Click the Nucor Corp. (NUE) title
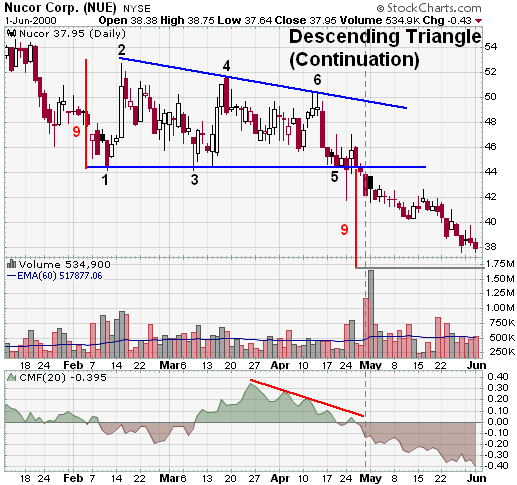This screenshot has height=485, width=517. (60, 7)
